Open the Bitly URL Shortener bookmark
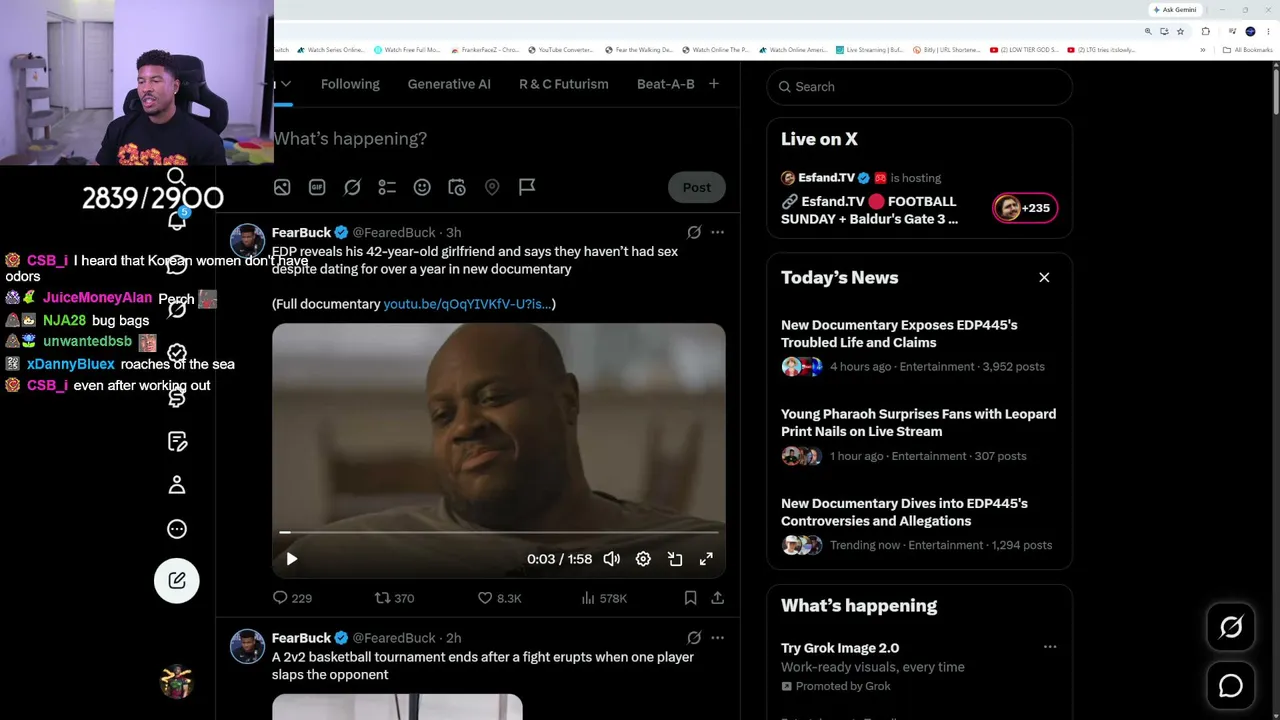1280x720 pixels. tap(946, 50)
